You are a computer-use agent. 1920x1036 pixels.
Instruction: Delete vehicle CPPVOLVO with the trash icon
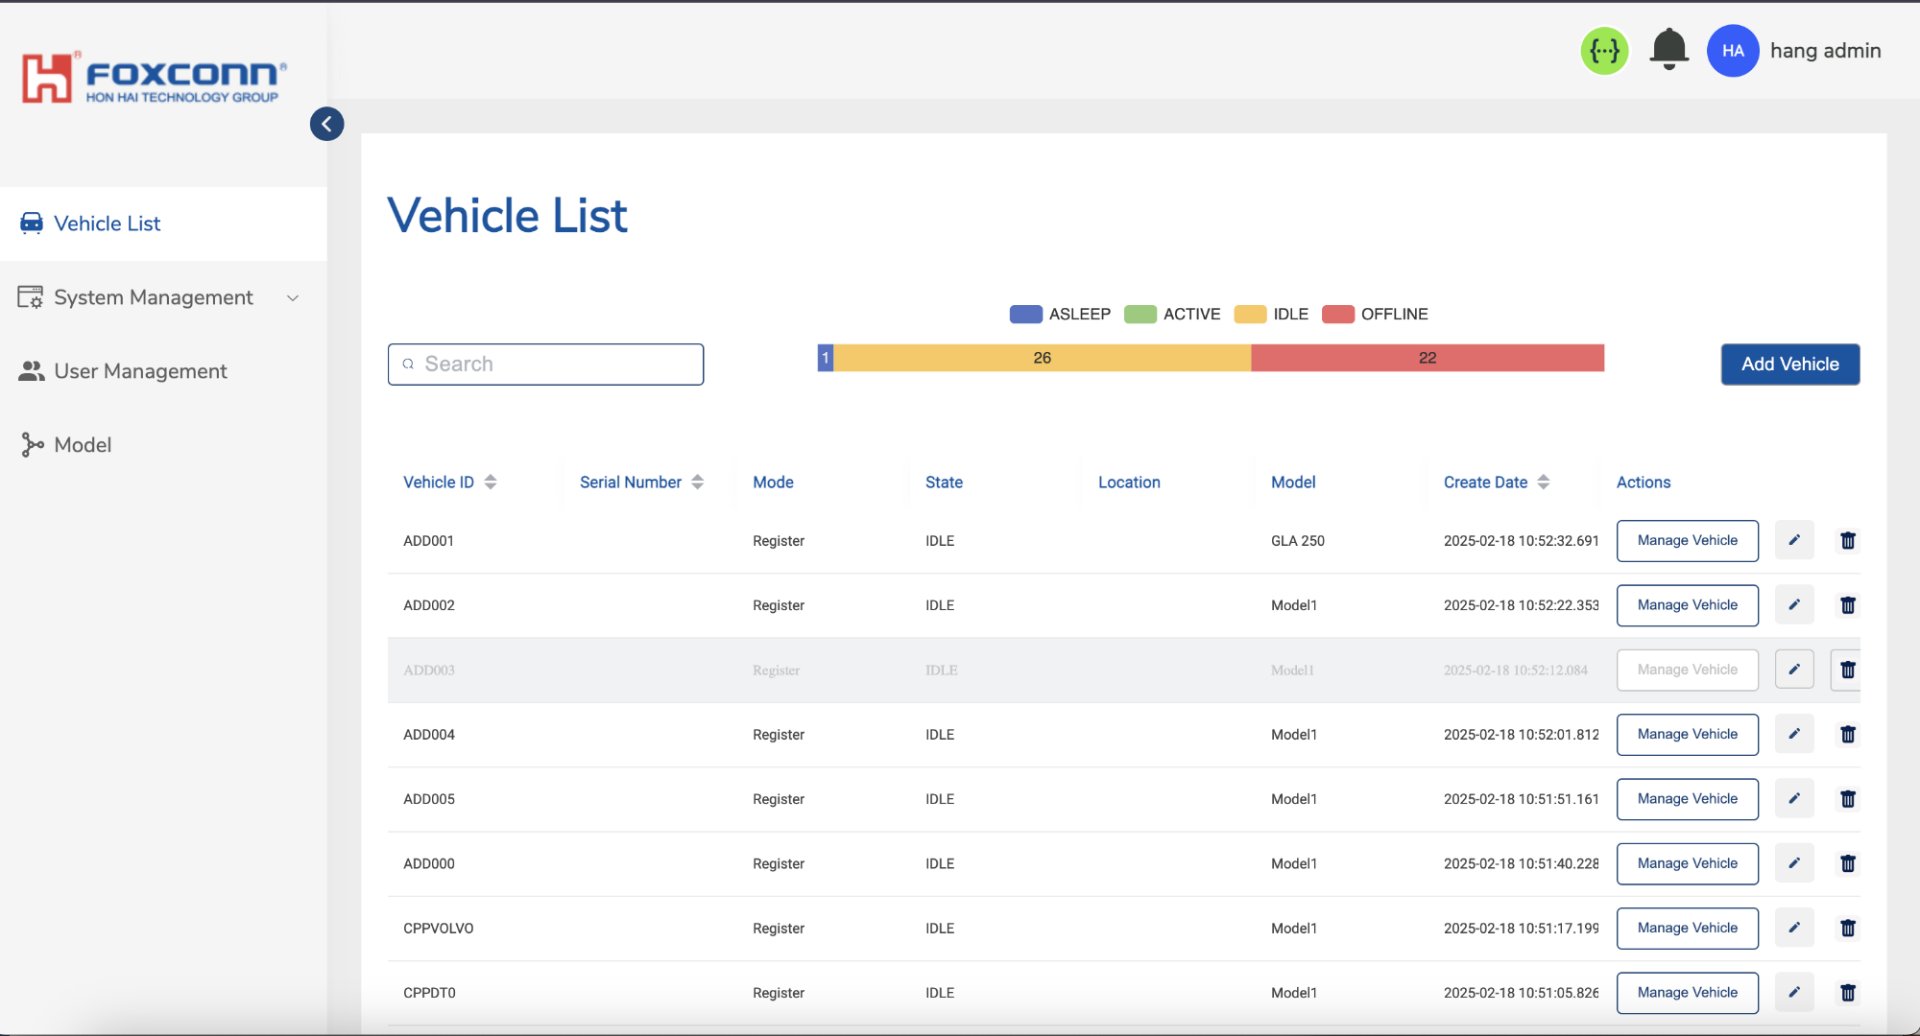coord(1847,929)
